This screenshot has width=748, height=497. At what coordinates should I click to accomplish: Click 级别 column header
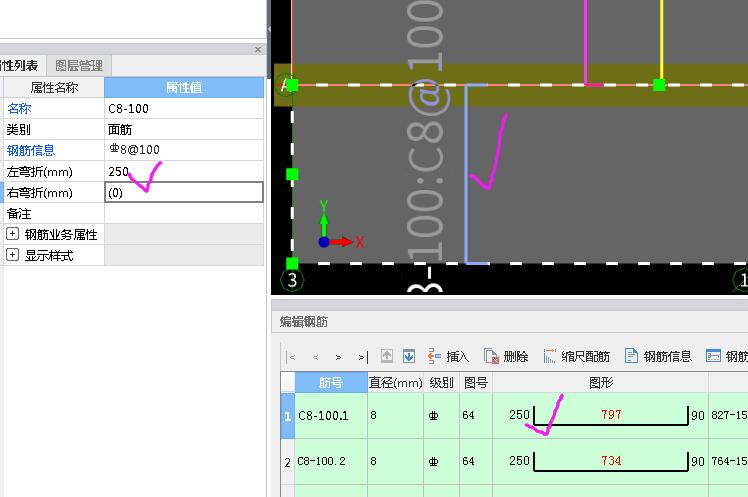coord(441,383)
